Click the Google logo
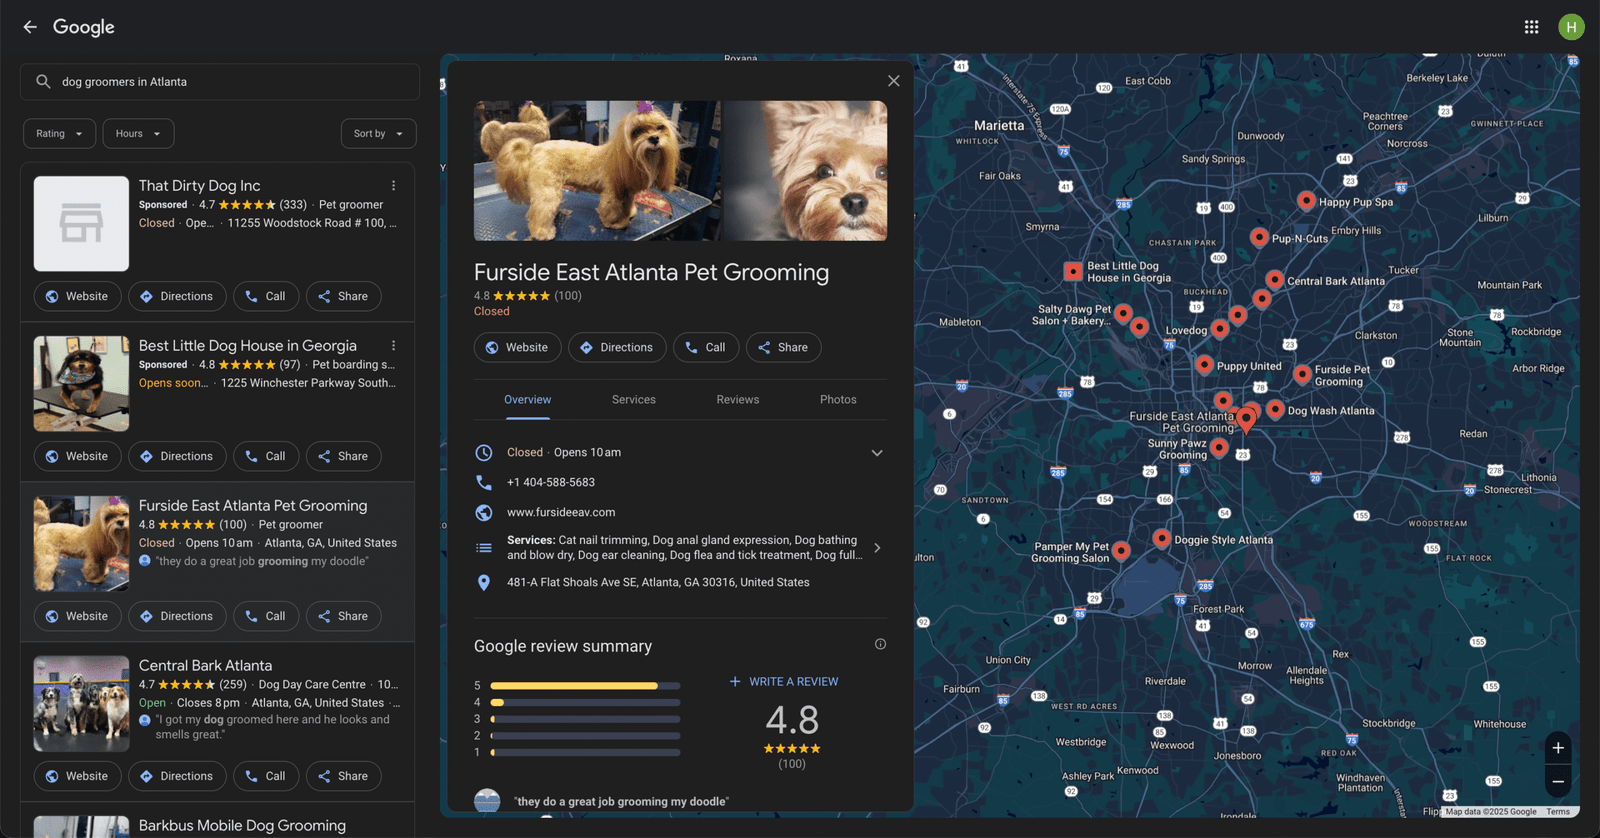 (x=84, y=27)
